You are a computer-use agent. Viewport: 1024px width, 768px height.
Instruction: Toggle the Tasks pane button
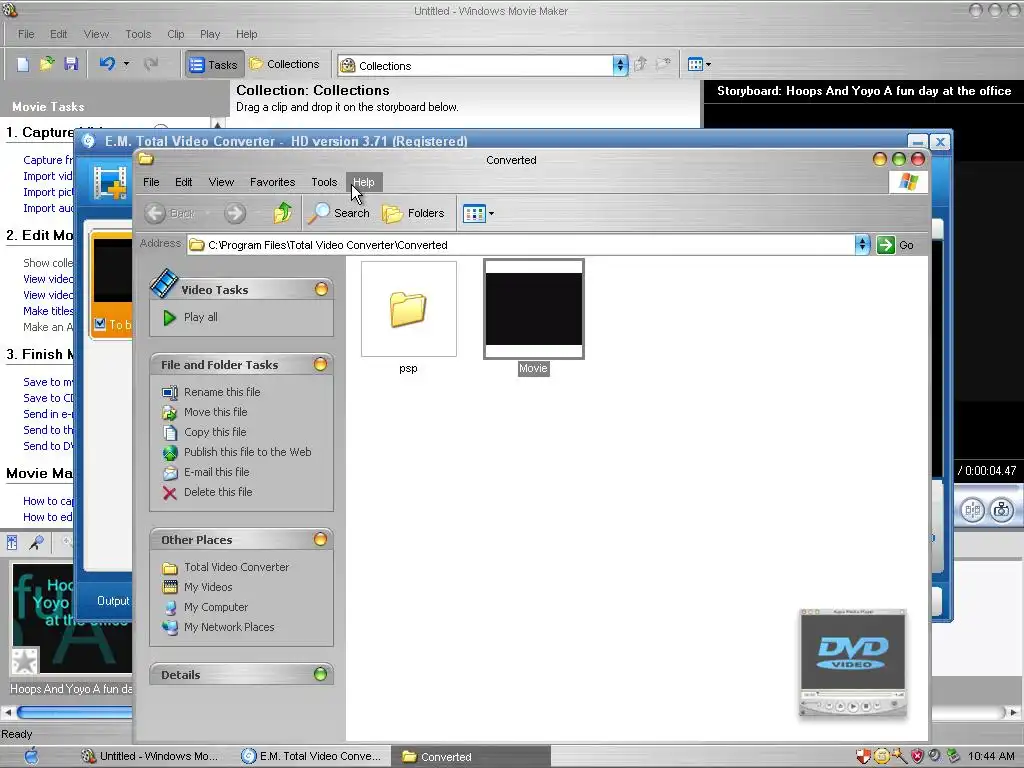[214, 65]
